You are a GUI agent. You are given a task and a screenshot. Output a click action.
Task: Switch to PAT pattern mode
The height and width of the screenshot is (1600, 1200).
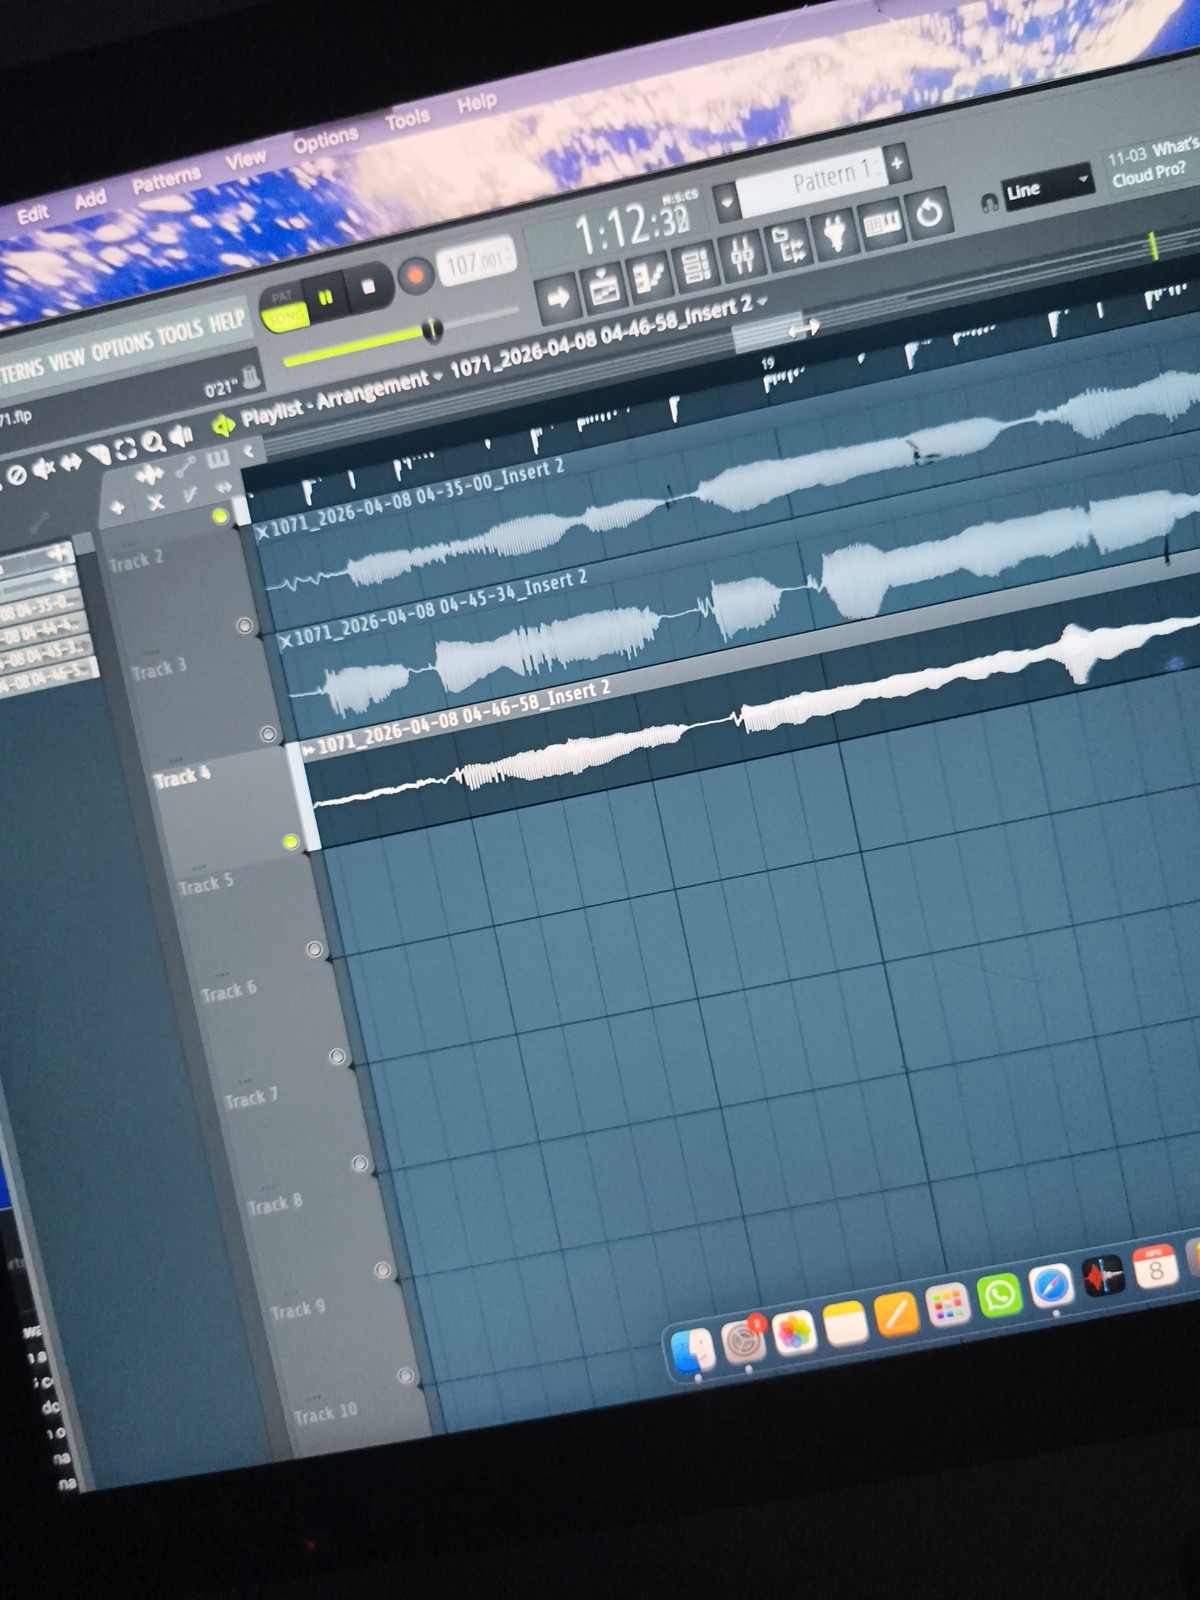(x=282, y=297)
